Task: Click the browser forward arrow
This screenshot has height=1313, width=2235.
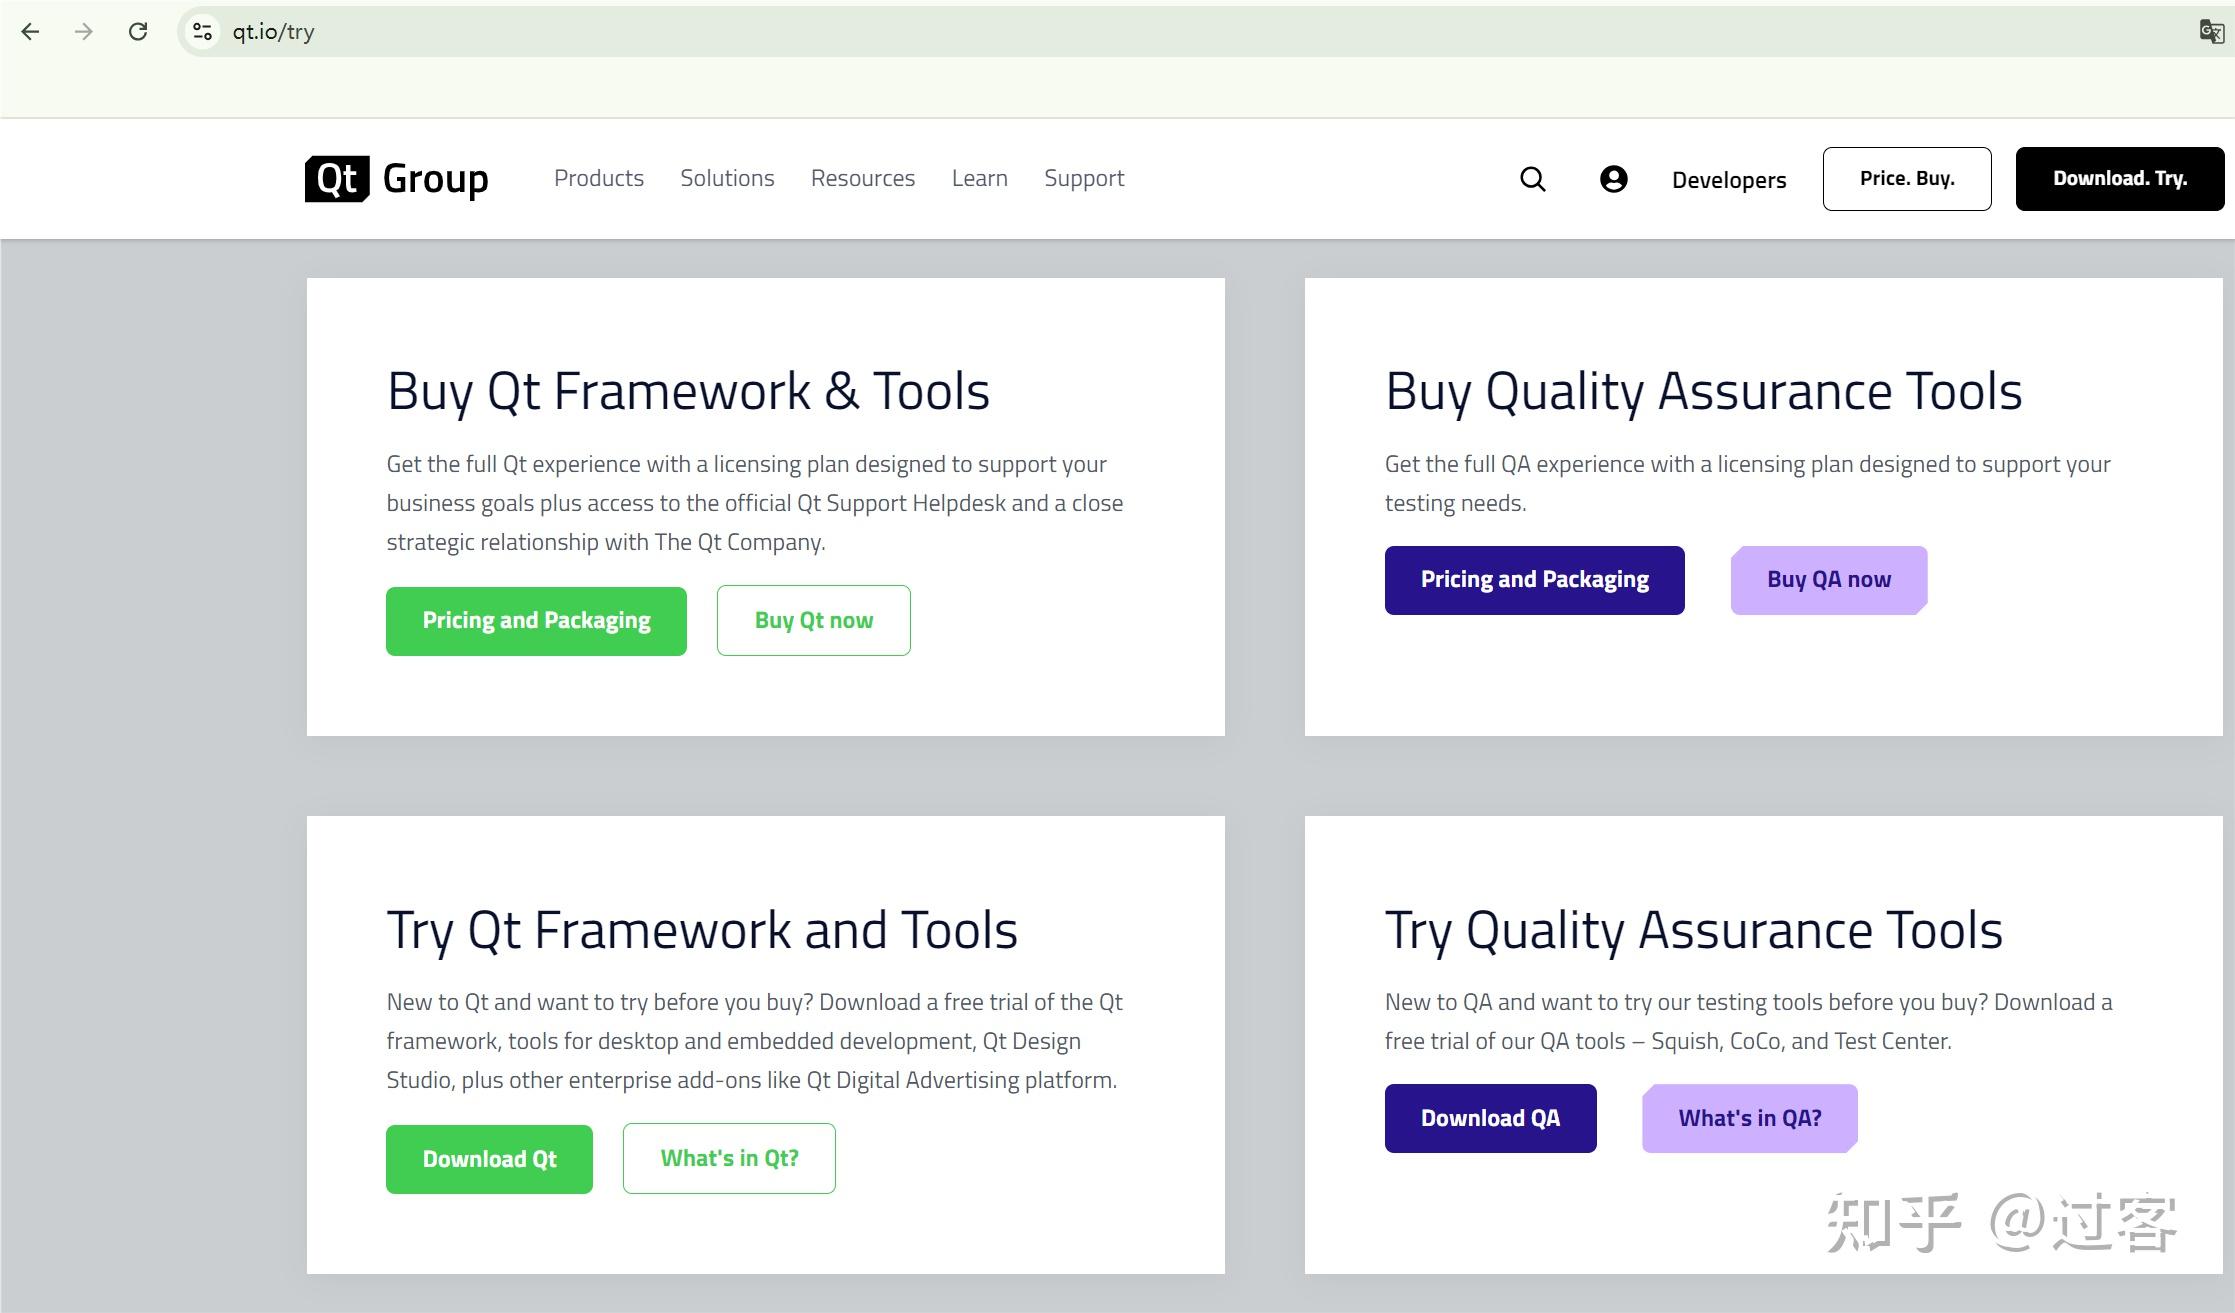Action: pos(84,32)
